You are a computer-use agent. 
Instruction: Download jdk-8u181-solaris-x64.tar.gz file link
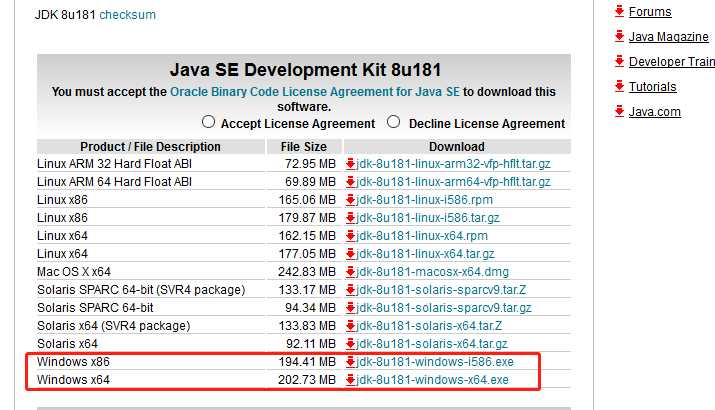432,344
